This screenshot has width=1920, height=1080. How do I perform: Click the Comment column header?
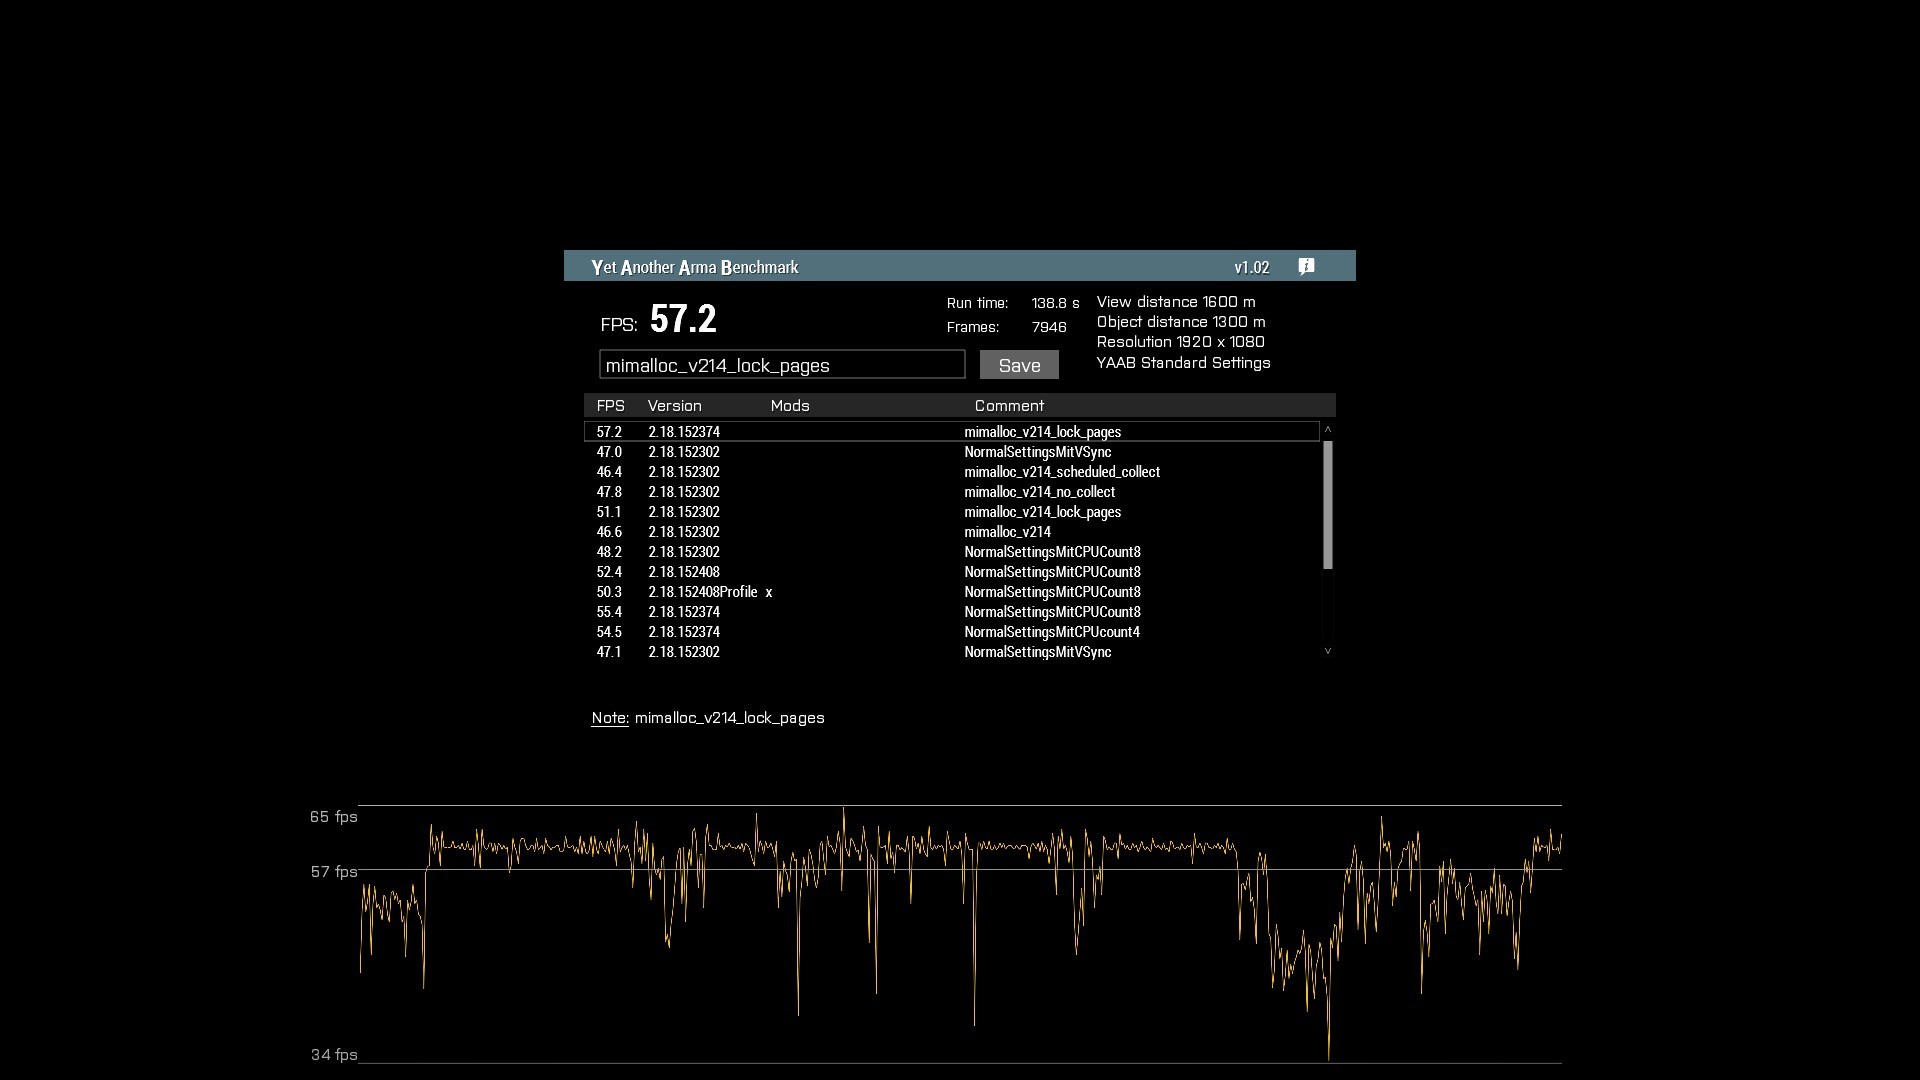coord(1009,406)
